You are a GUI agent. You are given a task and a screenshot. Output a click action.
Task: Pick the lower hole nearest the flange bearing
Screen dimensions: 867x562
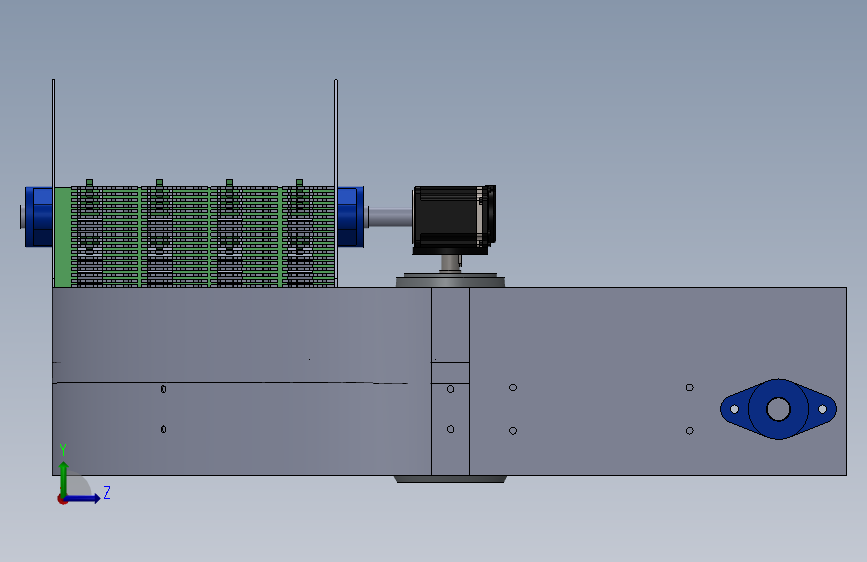point(690,431)
